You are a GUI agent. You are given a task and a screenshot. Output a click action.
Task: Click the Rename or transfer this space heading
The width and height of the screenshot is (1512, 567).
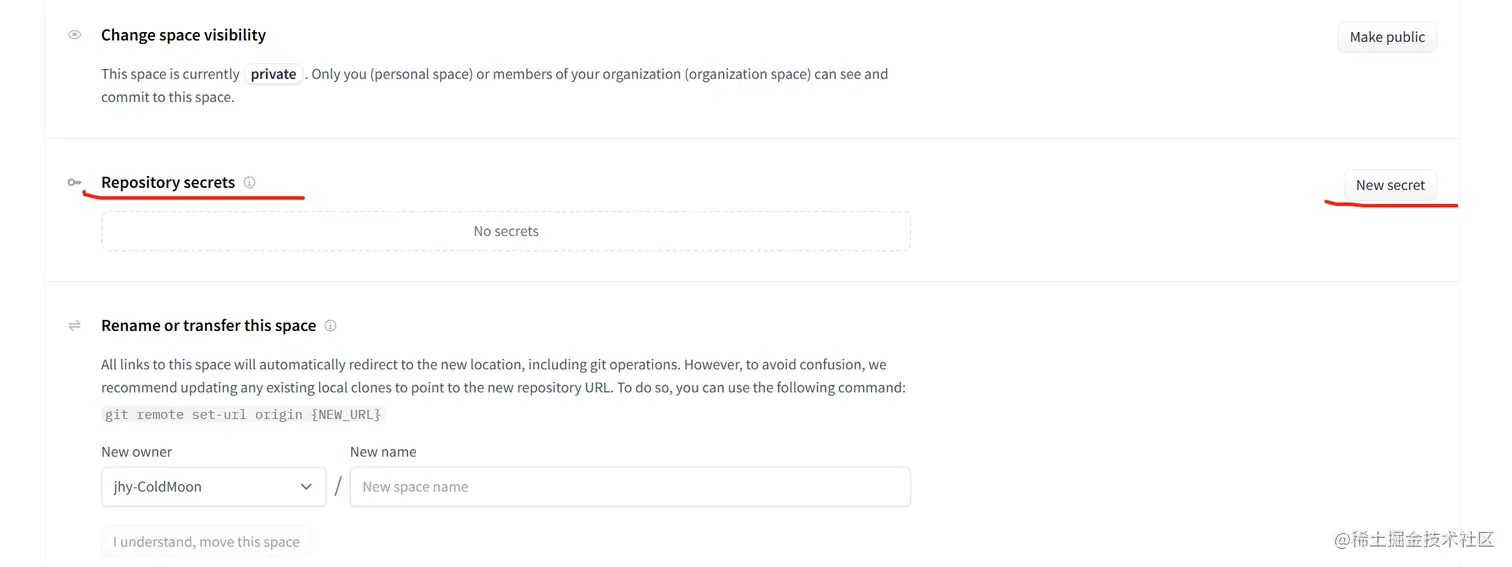[x=208, y=326]
